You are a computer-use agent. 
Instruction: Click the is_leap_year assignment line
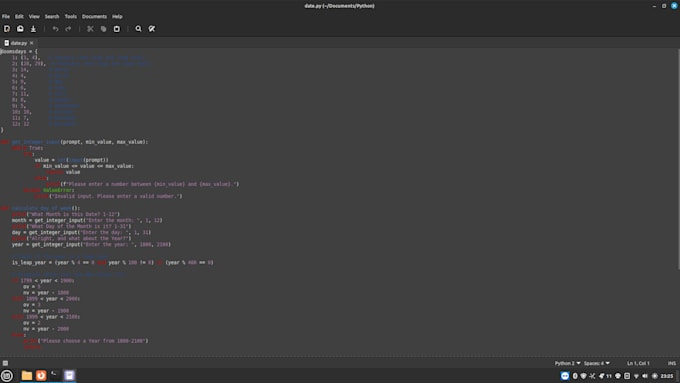coord(112,262)
